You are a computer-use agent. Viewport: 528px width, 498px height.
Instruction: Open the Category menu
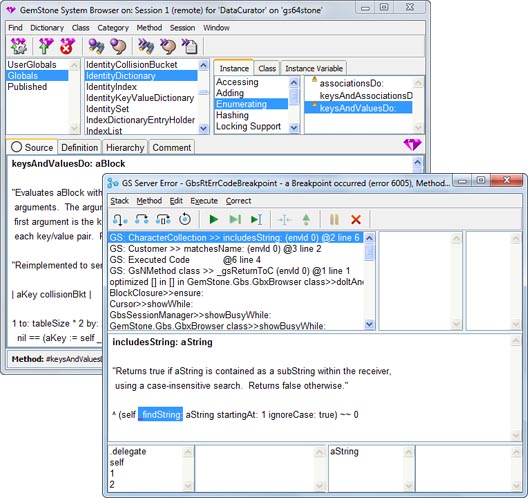click(x=113, y=28)
